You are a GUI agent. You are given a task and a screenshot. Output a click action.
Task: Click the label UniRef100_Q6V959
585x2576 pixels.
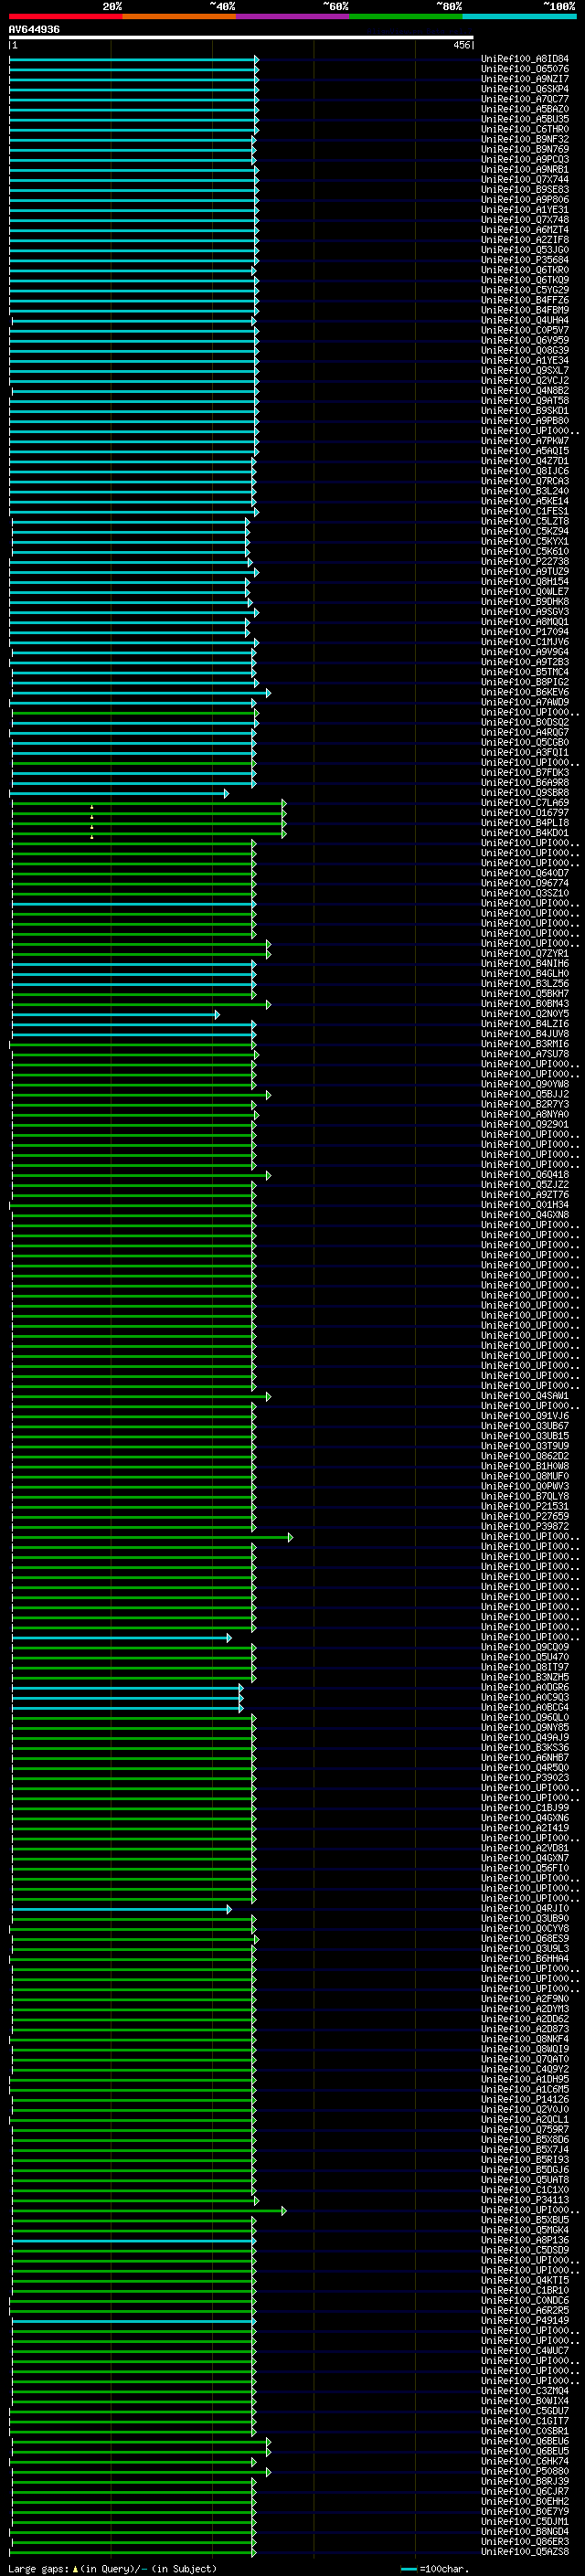tap(525, 340)
